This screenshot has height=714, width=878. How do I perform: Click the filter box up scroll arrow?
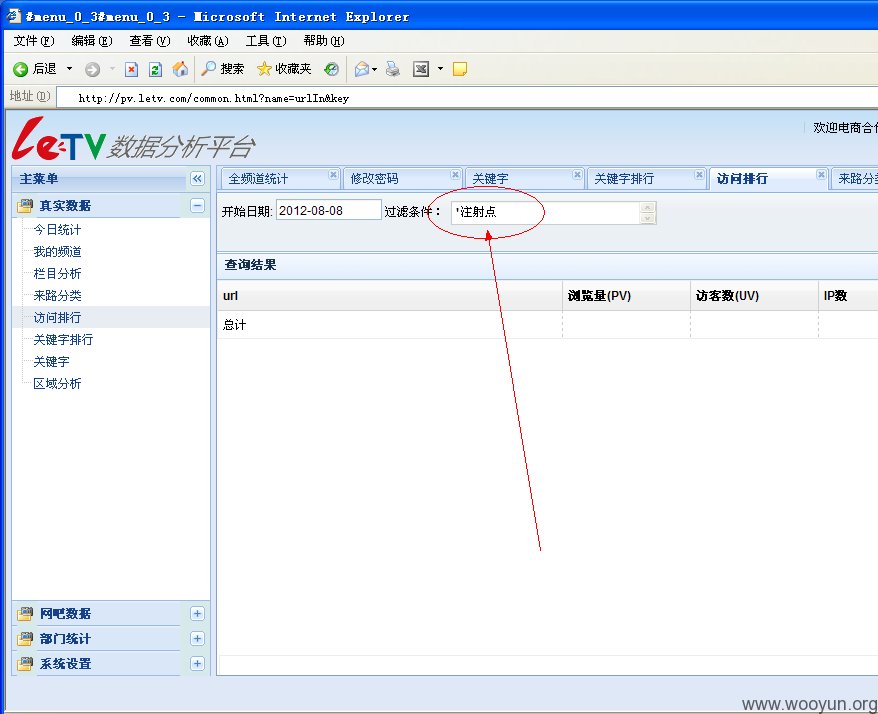pyautogui.click(x=648, y=207)
